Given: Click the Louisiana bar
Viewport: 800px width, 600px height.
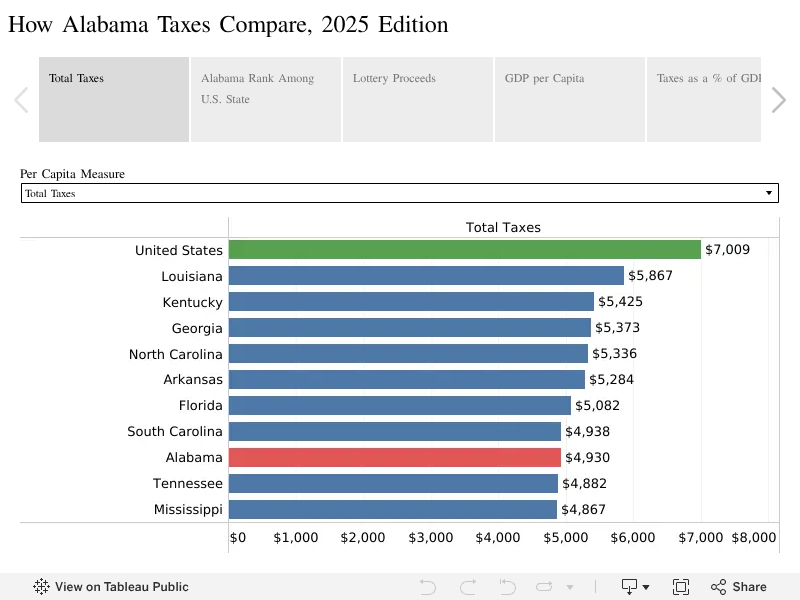Looking at the screenshot, I should click(427, 276).
